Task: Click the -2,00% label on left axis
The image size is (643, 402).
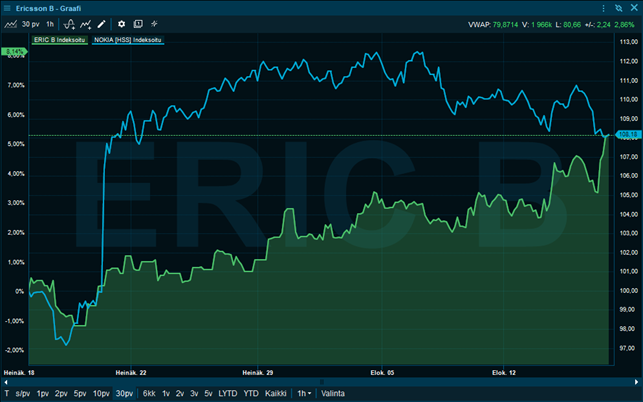Action: point(15,350)
